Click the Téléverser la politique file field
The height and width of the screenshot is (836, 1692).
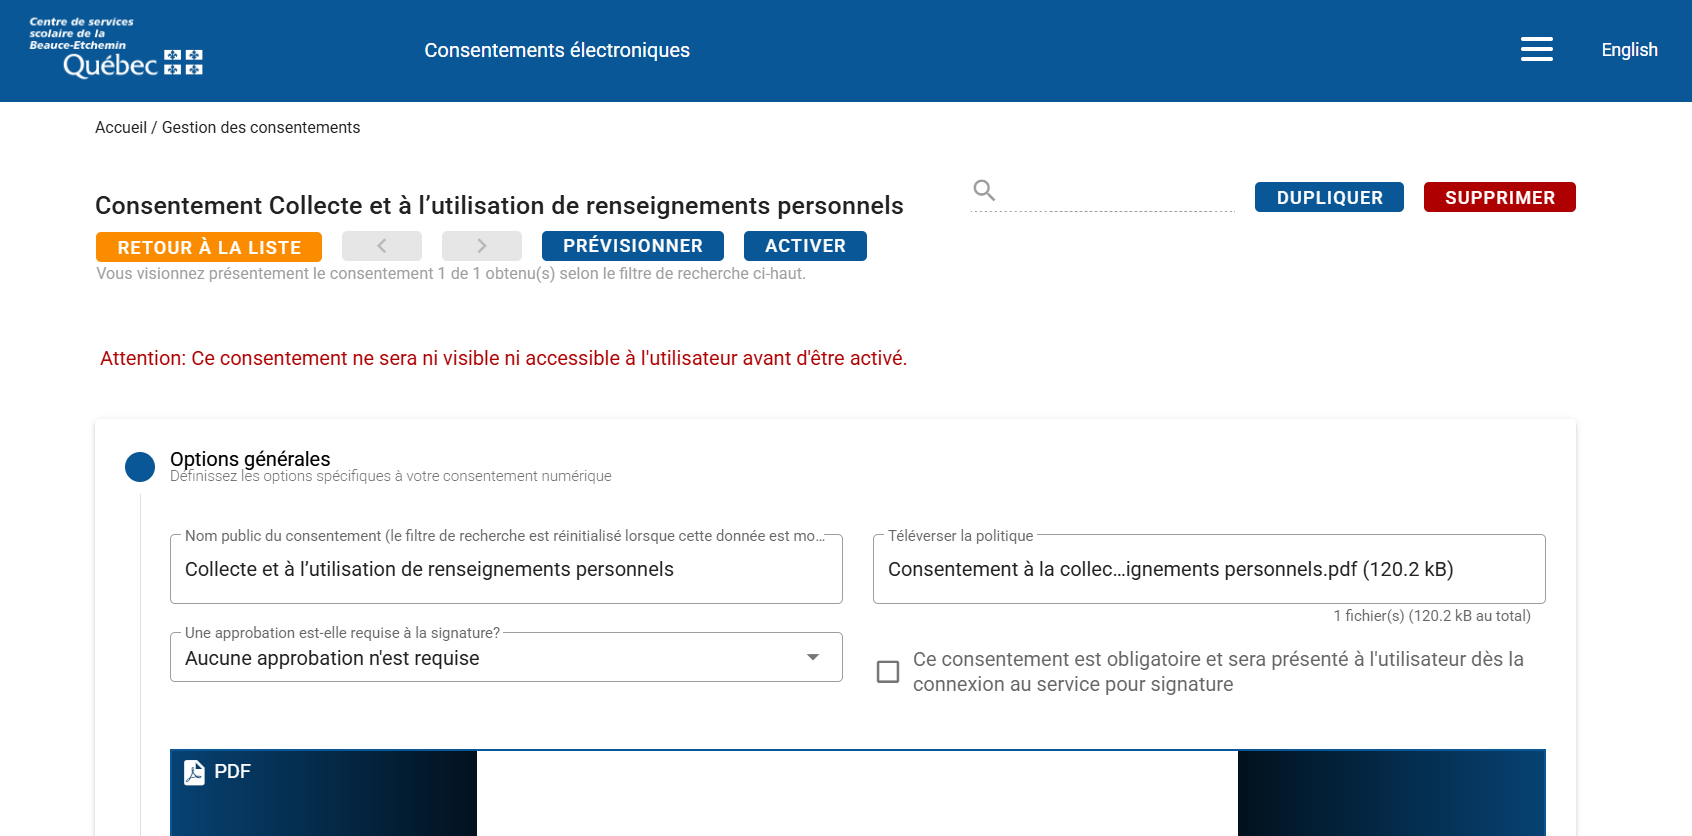coord(1209,569)
